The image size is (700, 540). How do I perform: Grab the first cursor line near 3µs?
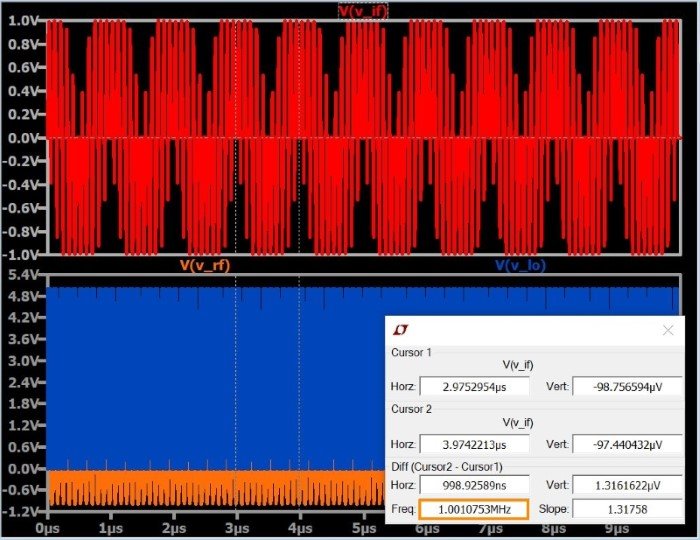(235, 200)
